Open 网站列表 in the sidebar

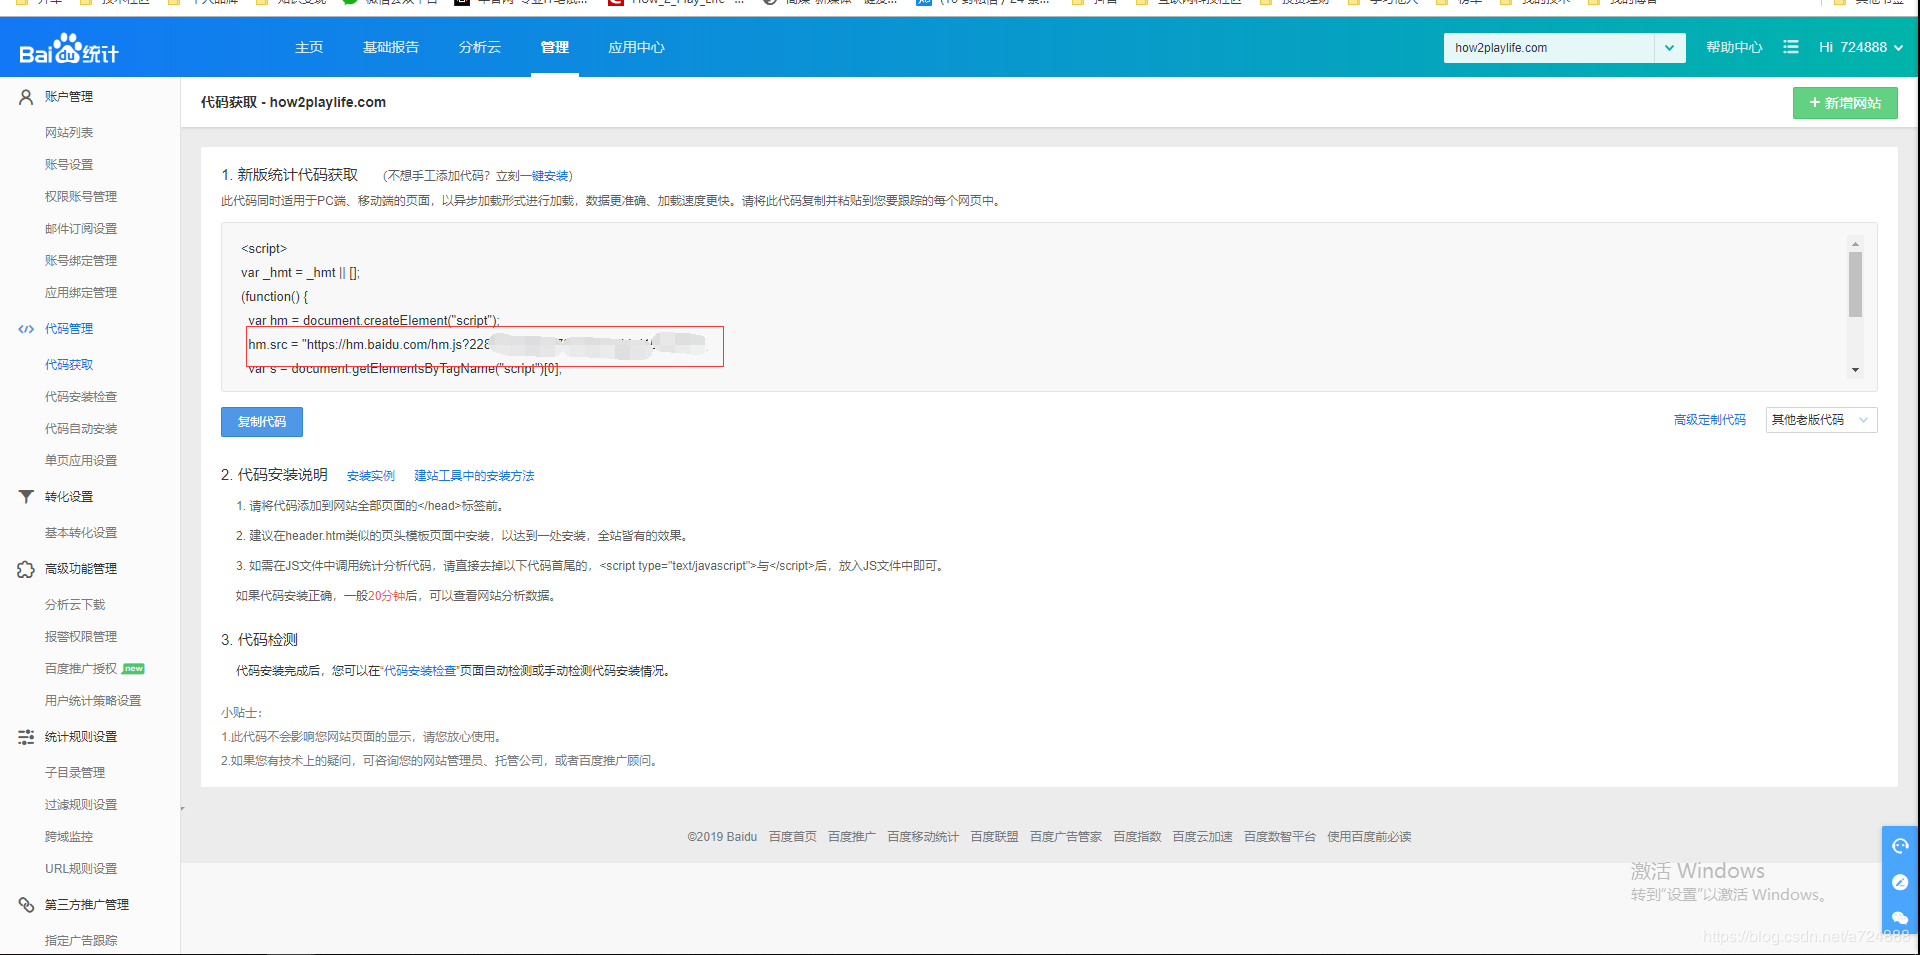69,133
